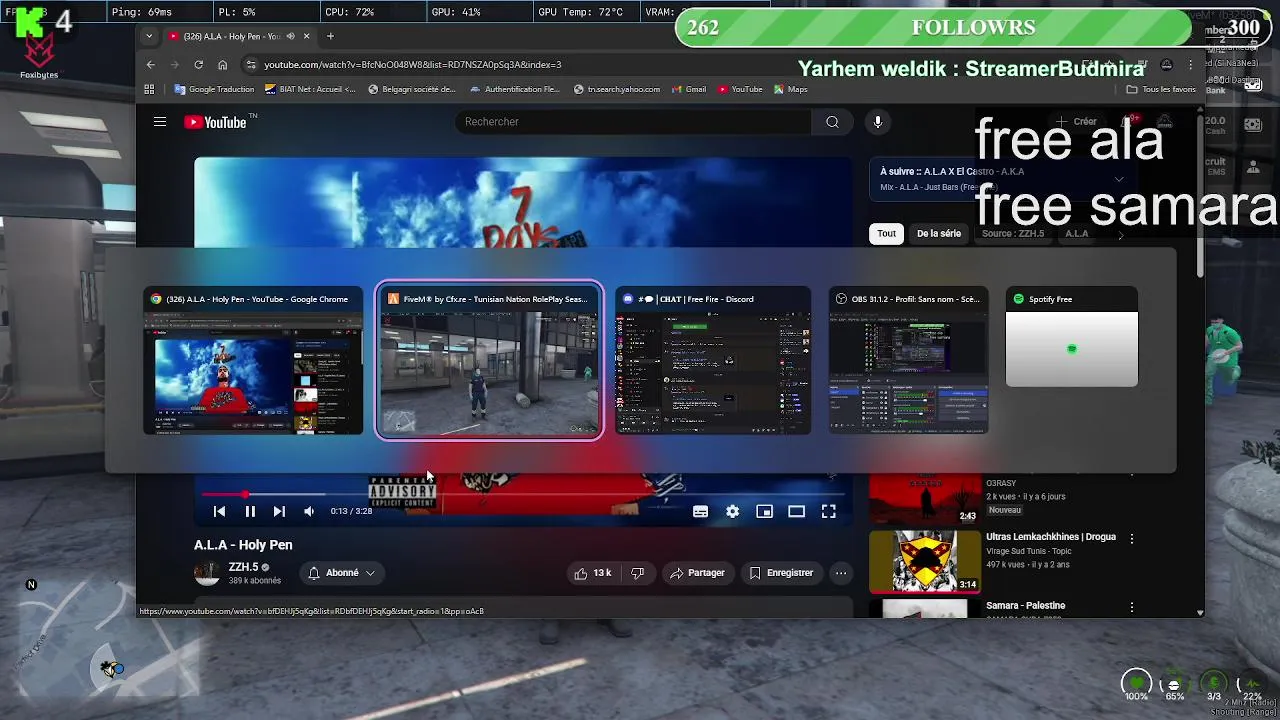Click the Partager share button
This screenshot has width=1280, height=720.
tap(697, 573)
